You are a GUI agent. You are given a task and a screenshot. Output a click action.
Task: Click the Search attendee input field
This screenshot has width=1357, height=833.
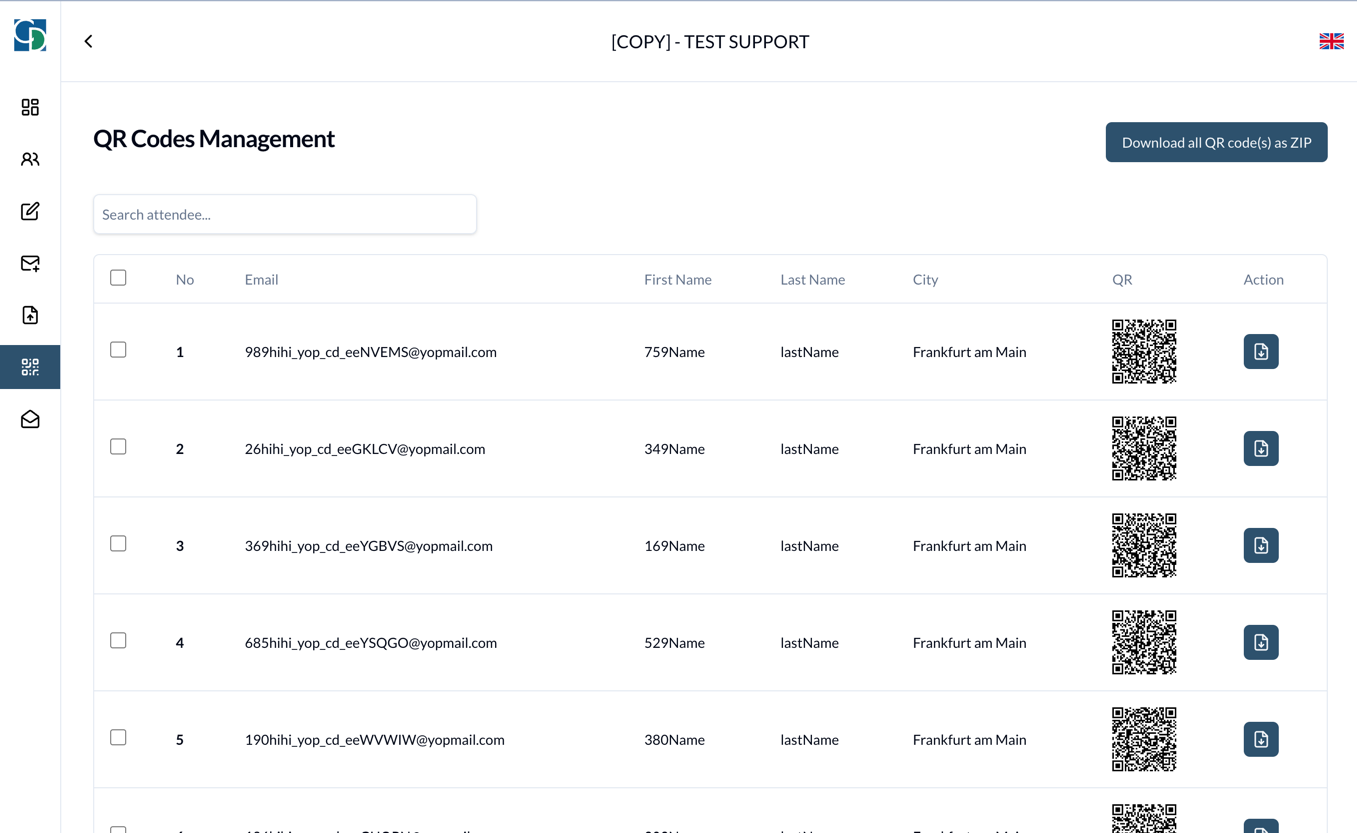(285, 214)
